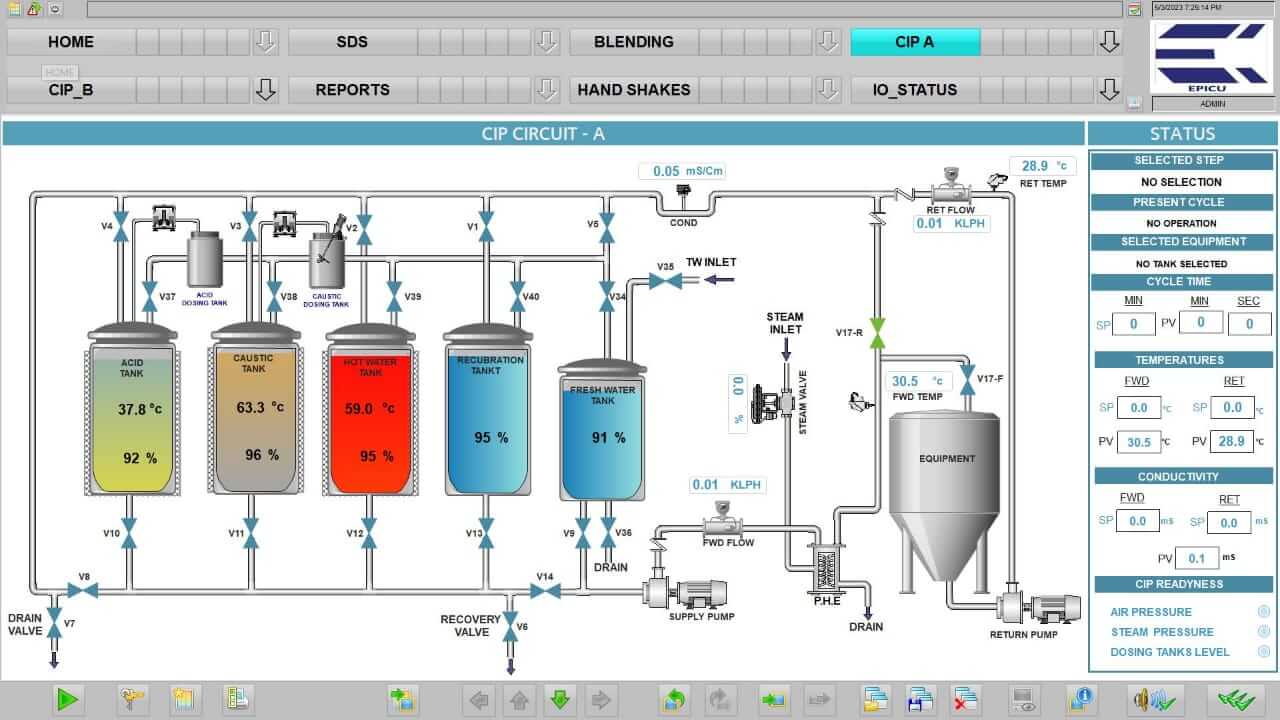
Task: Switch to the BLENDING screen tab
Action: coord(633,42)
